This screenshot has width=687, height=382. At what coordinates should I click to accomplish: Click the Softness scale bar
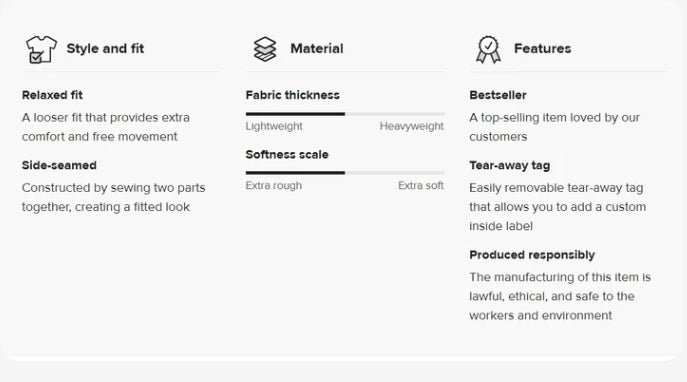(345, 173)
